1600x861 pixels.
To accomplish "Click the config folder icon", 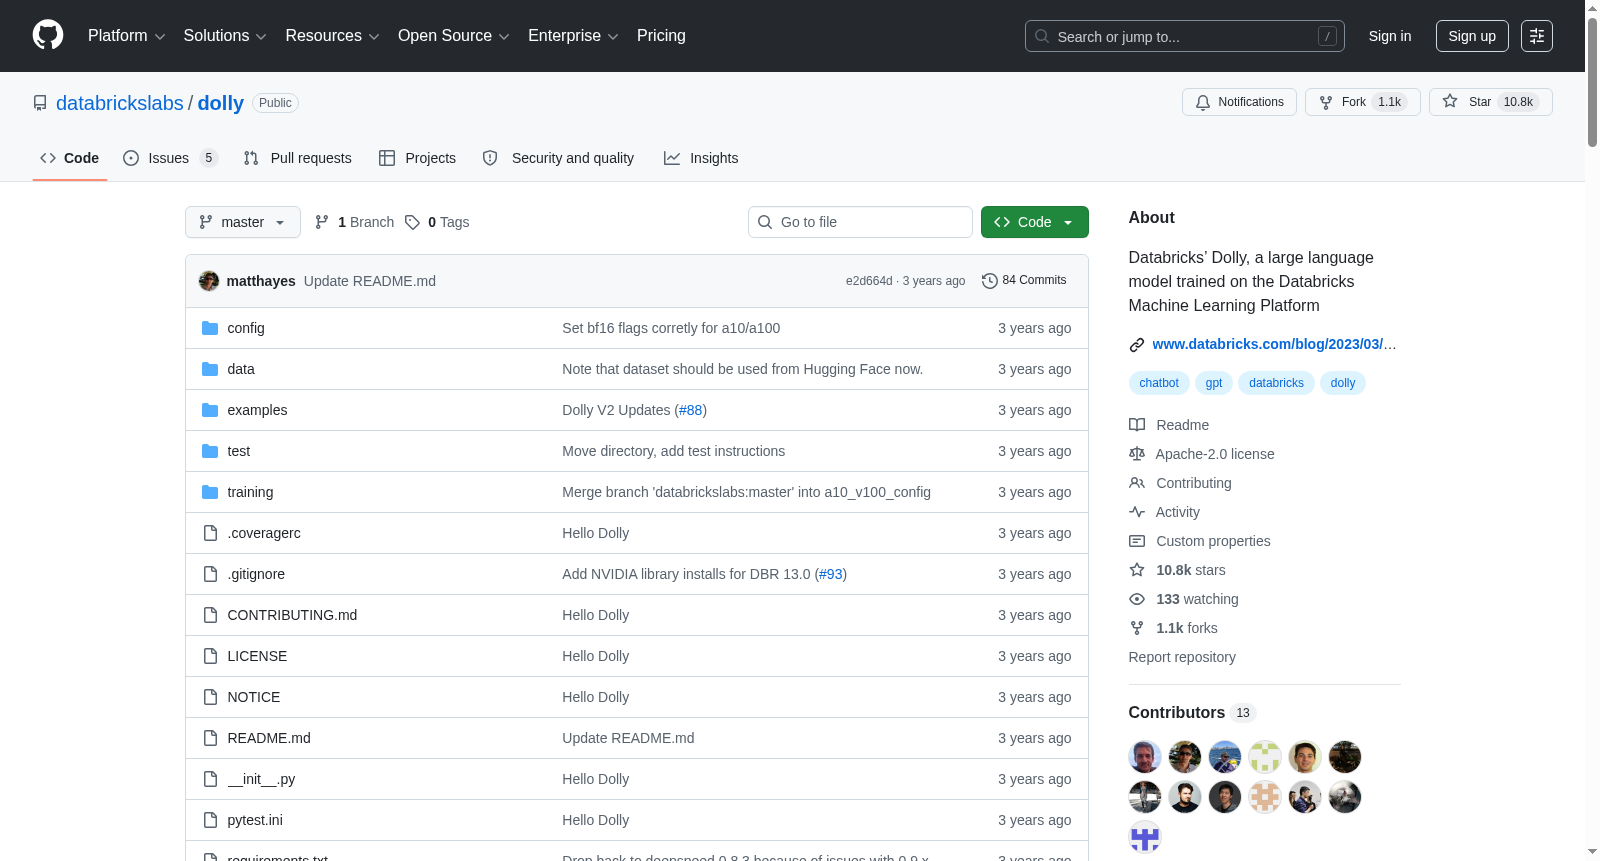I will pos(210,328).
